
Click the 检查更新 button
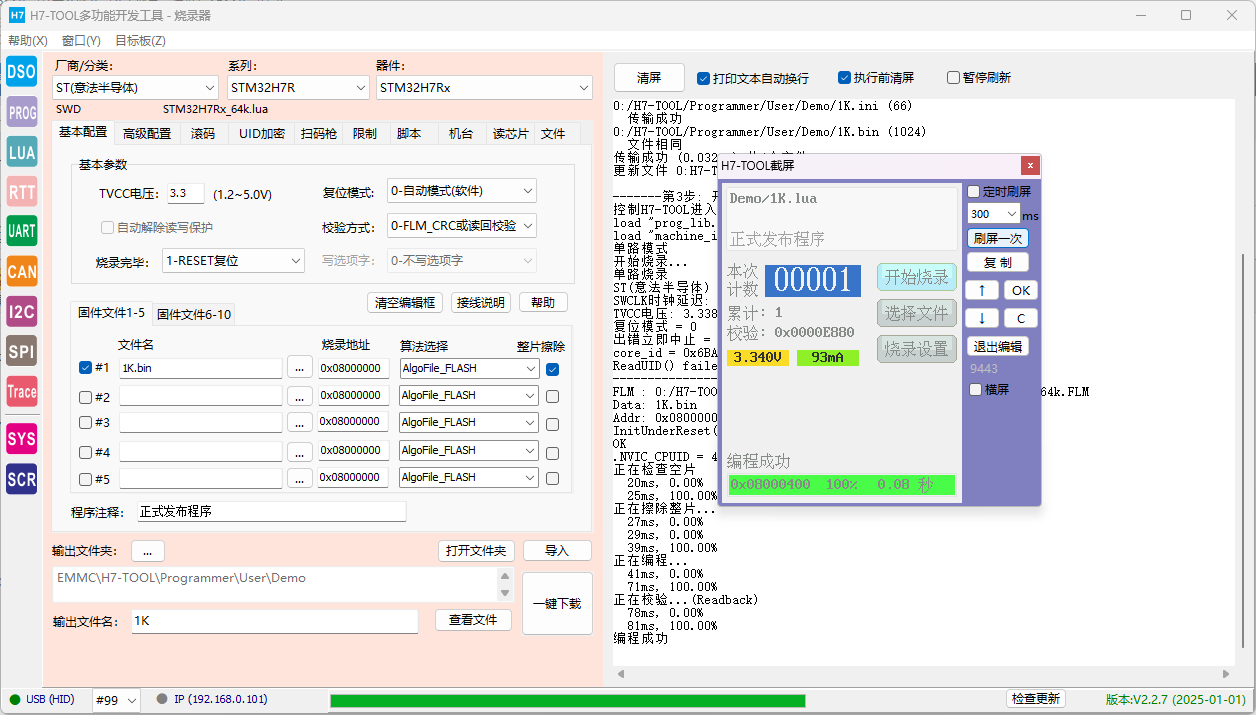1036,699
